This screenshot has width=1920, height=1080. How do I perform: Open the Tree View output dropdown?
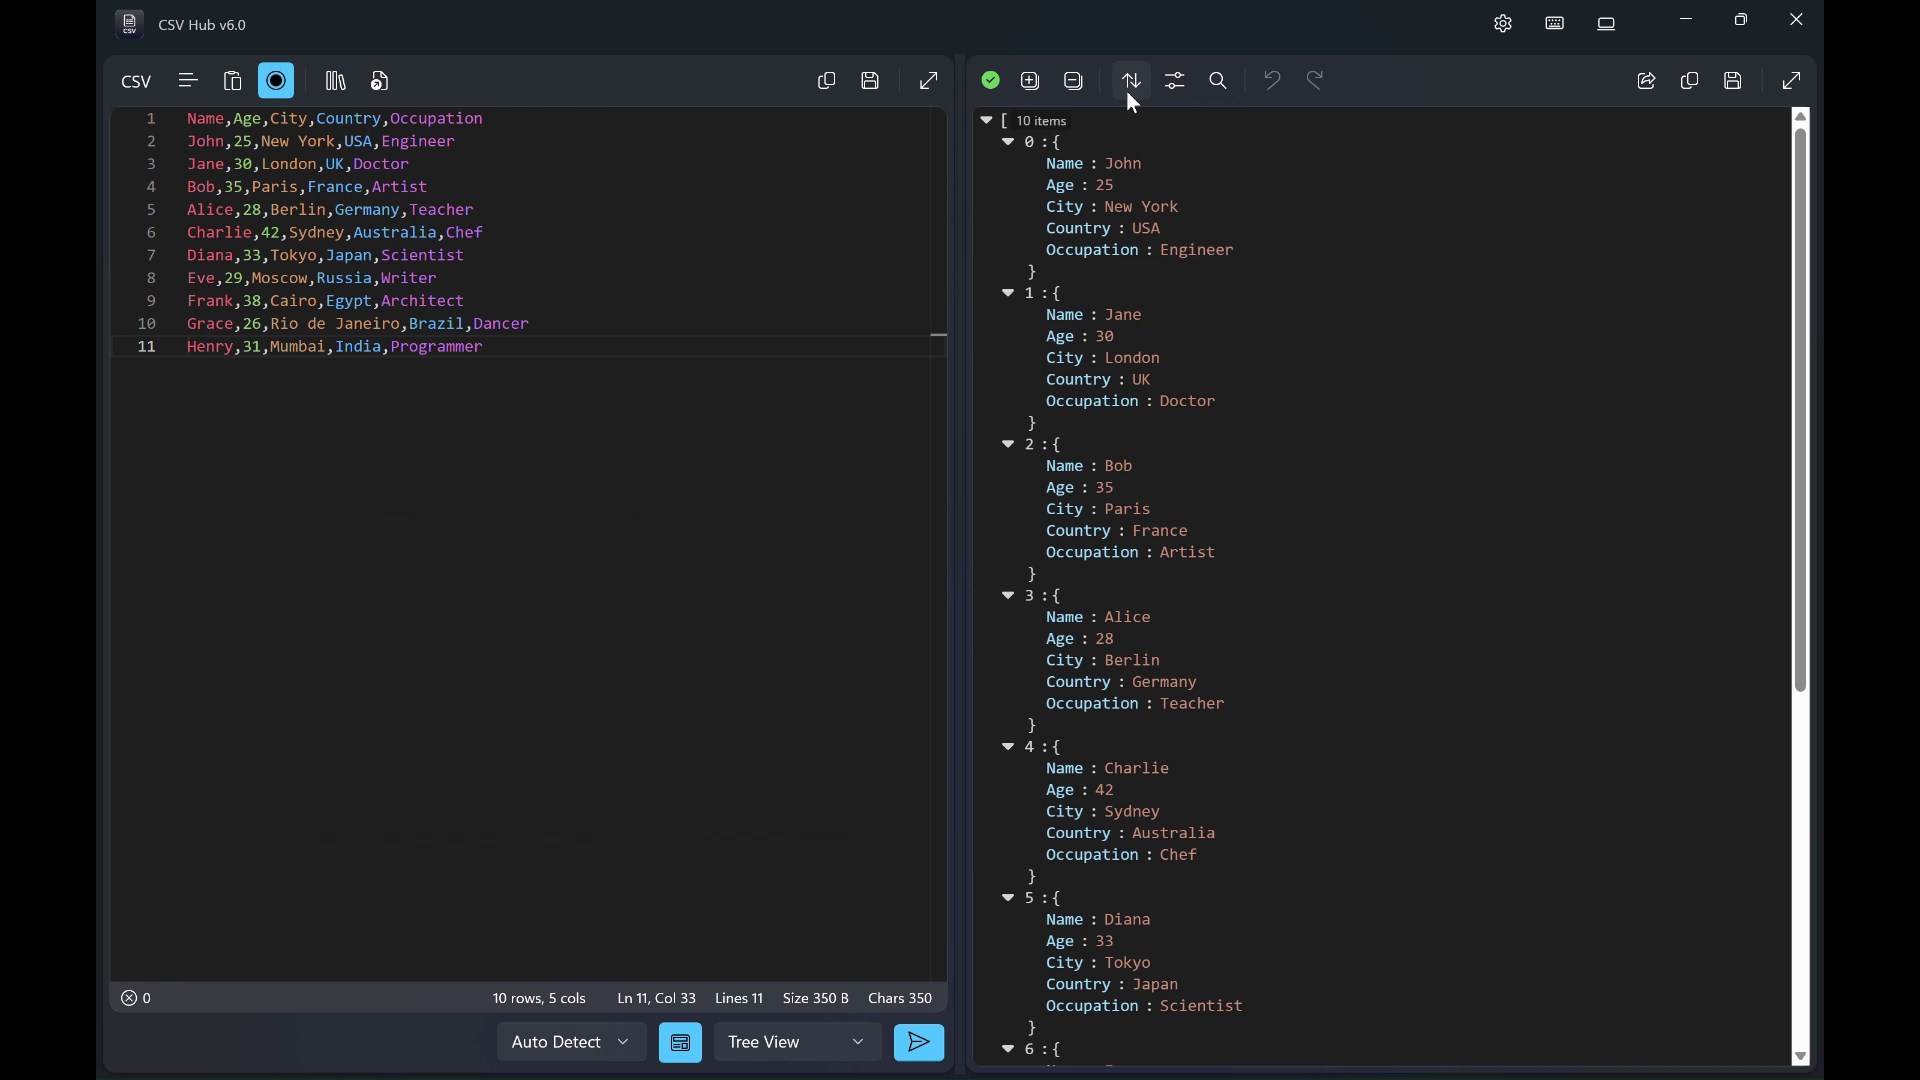tap(799, 1043)
